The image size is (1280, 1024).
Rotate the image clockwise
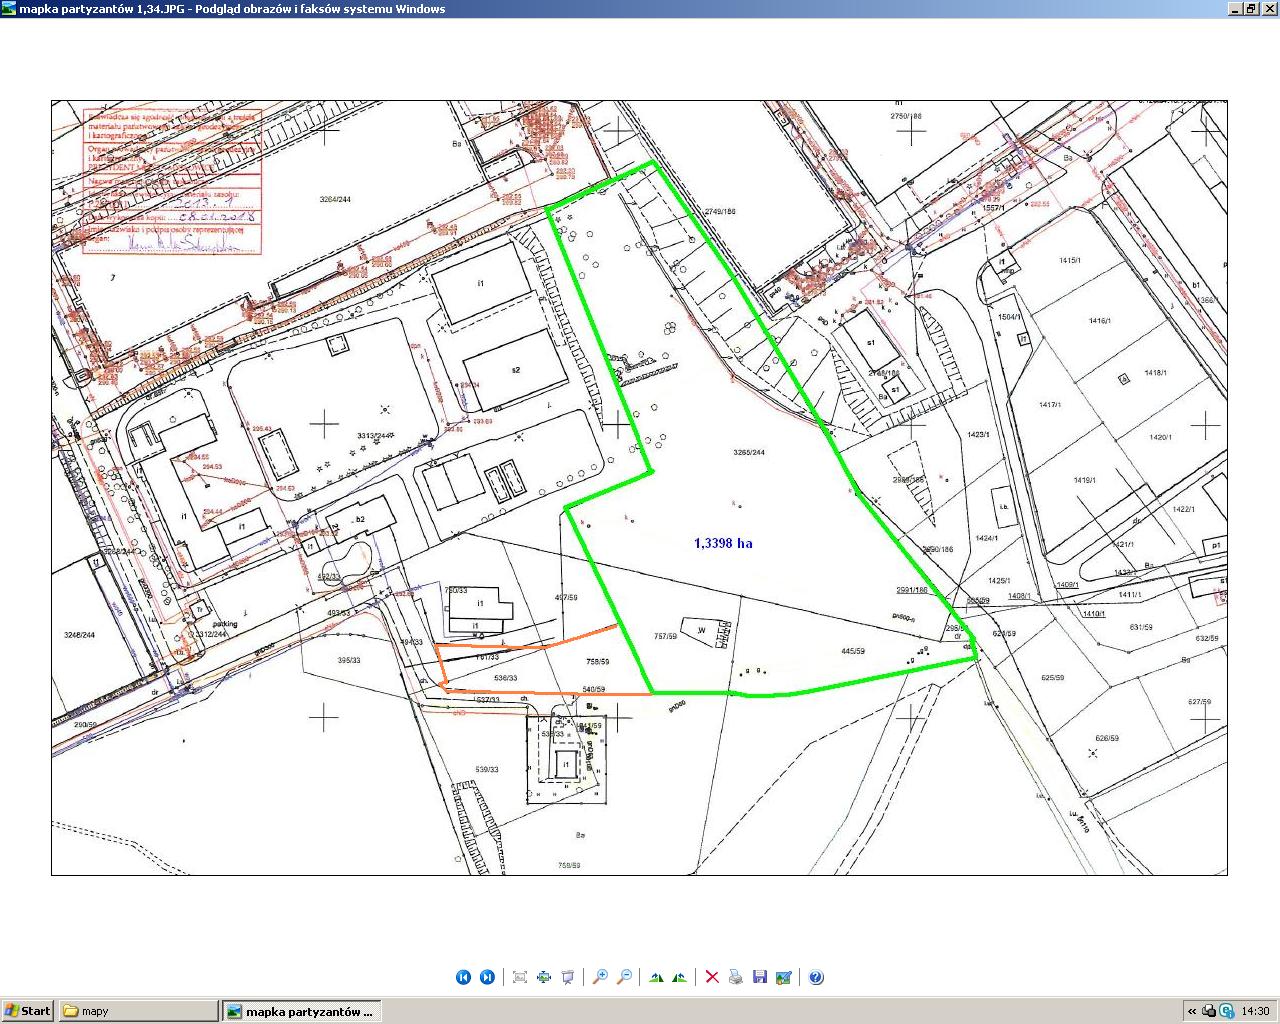coord(656,977)
